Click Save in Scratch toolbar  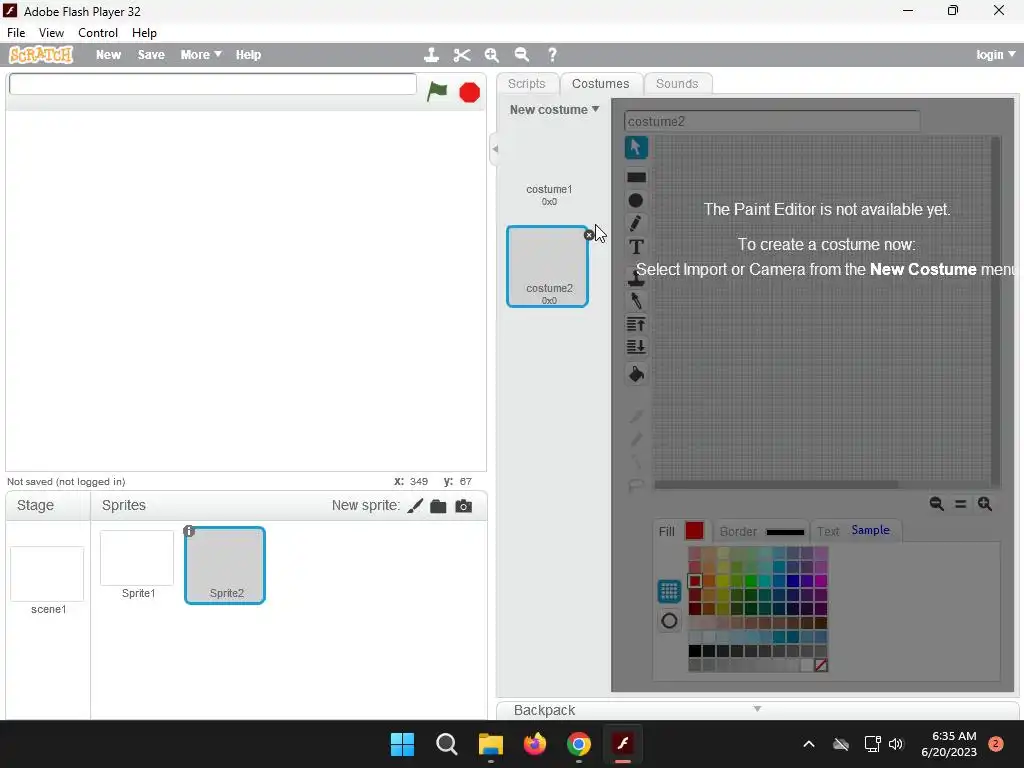pos(151,55)
